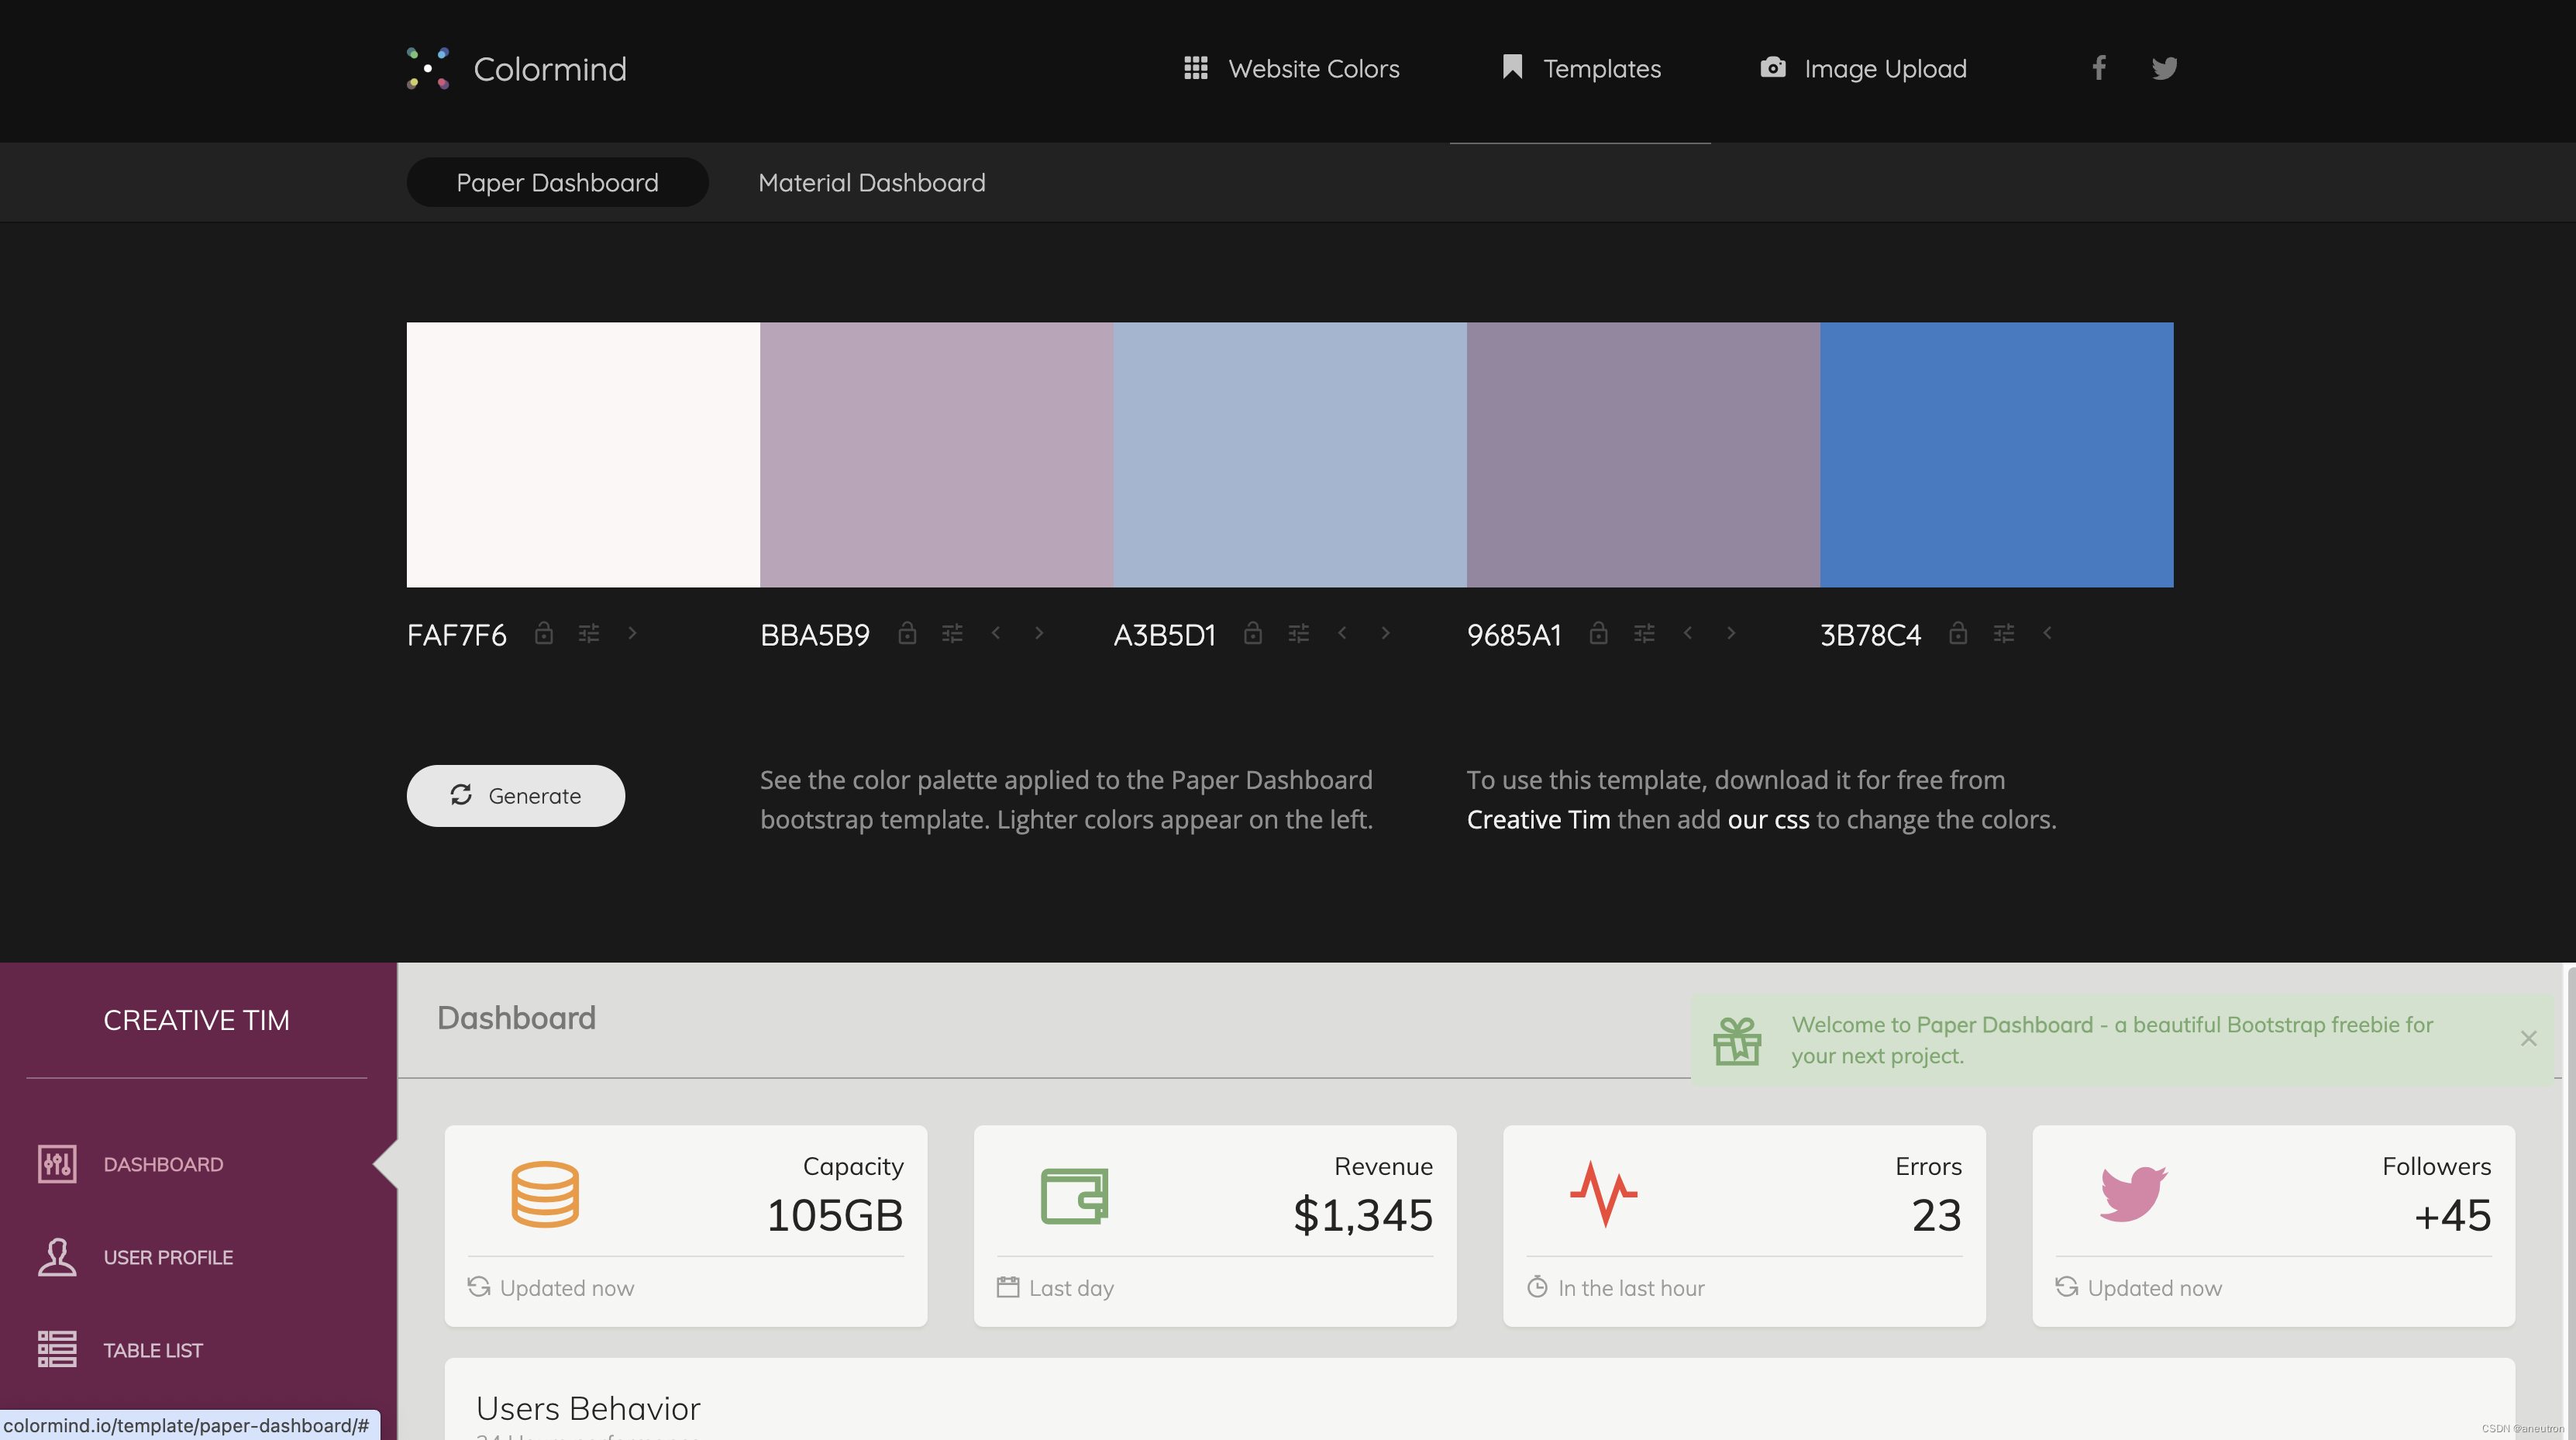This screenshot has width=2576, height=1440.
Task: Dismiss the welcome notification
Action: pos(2529,1038)
